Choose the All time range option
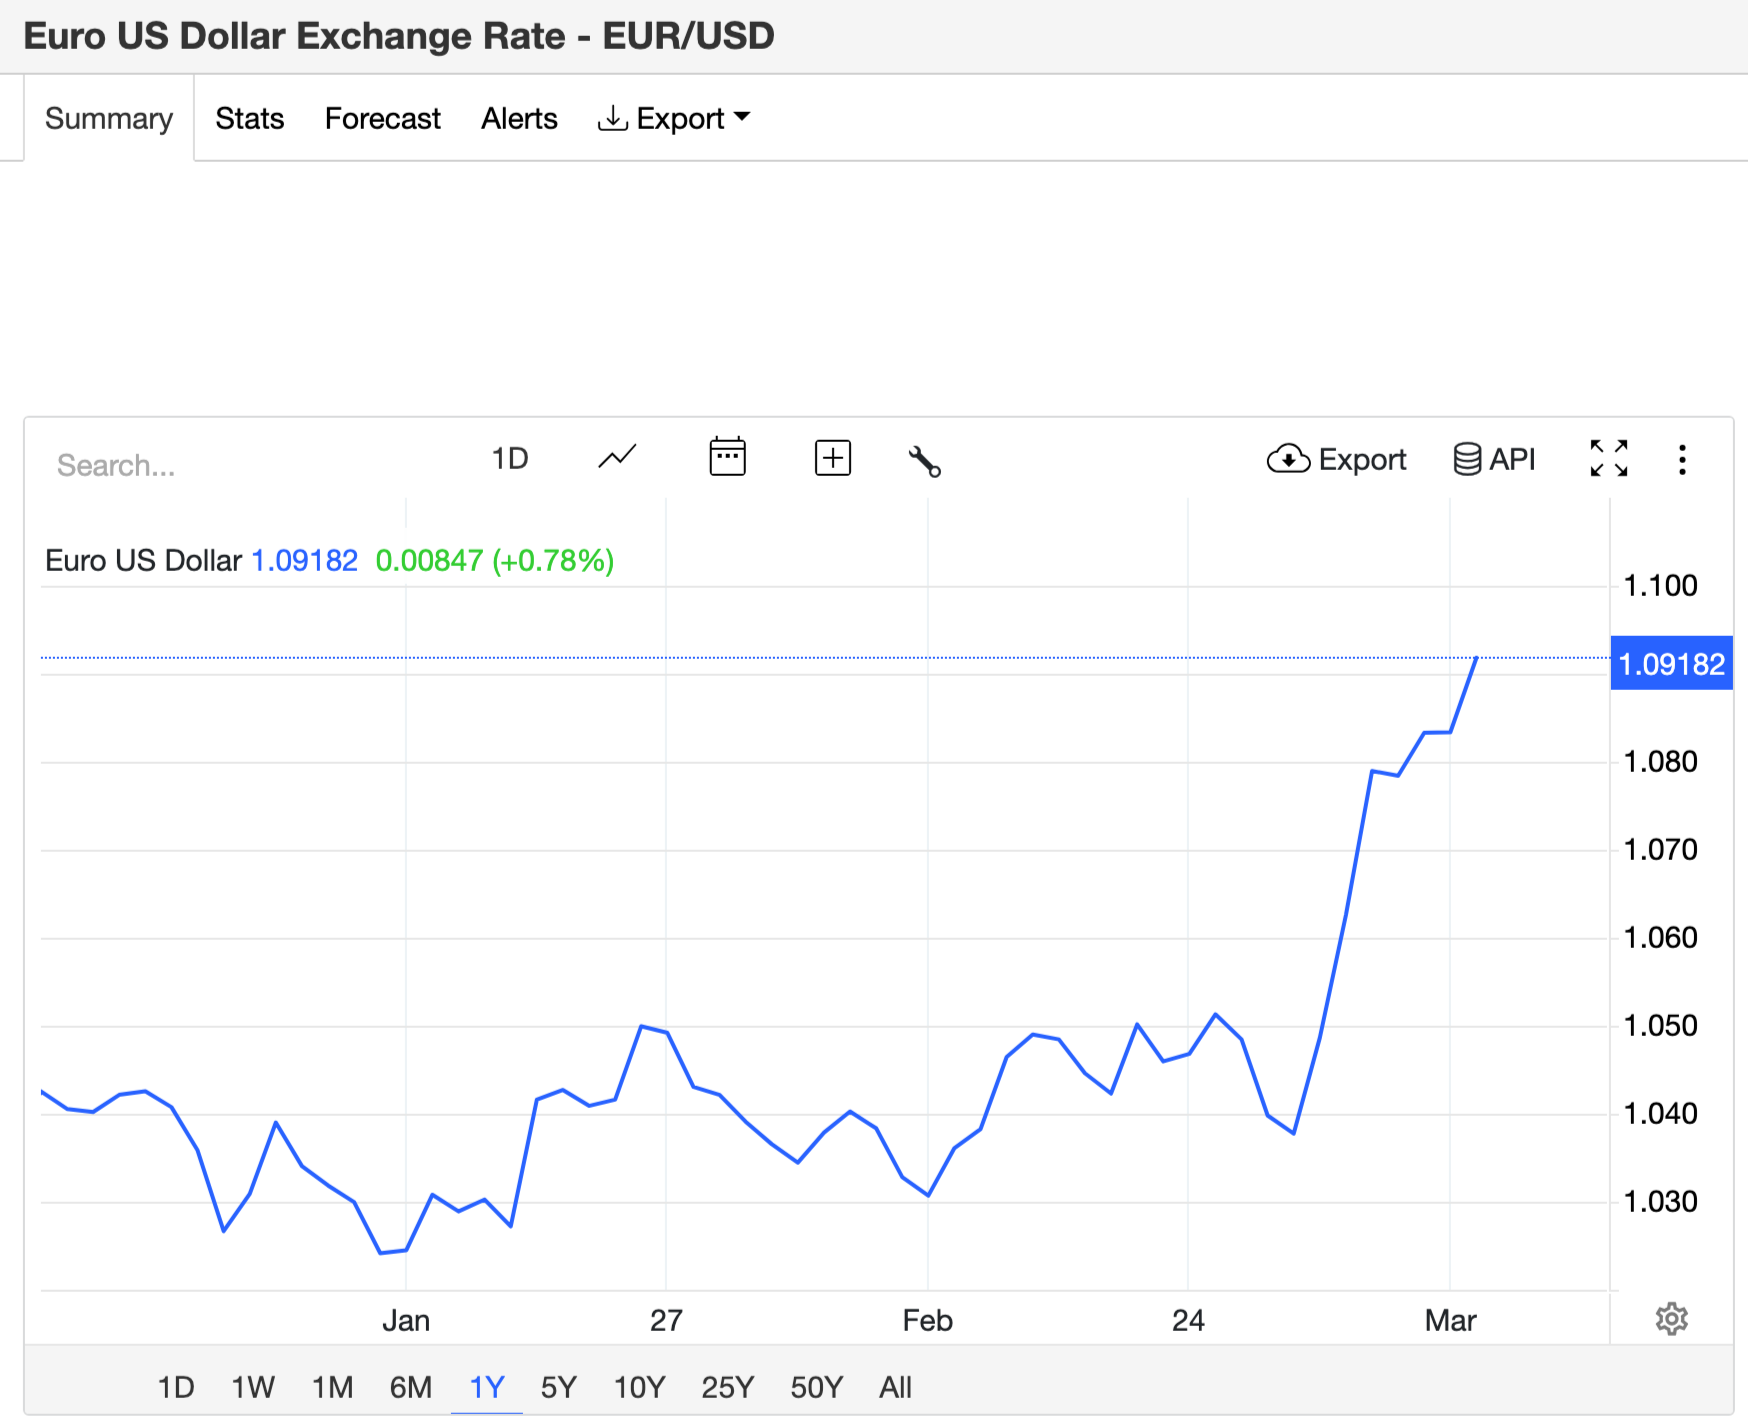 (x=895, y=1387)
